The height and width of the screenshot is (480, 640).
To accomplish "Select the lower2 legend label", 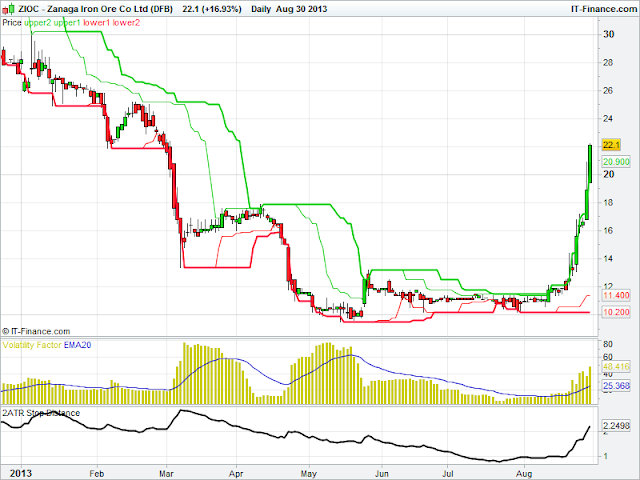I will coord(126,23).
